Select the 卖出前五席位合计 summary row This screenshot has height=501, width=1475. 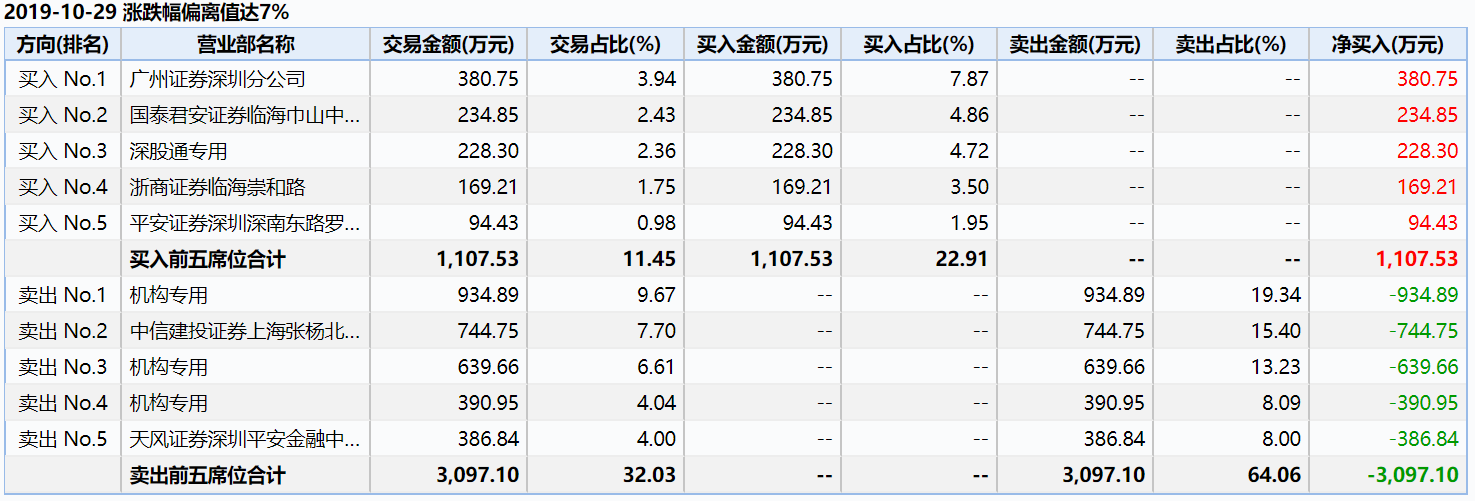coord(736,475)
